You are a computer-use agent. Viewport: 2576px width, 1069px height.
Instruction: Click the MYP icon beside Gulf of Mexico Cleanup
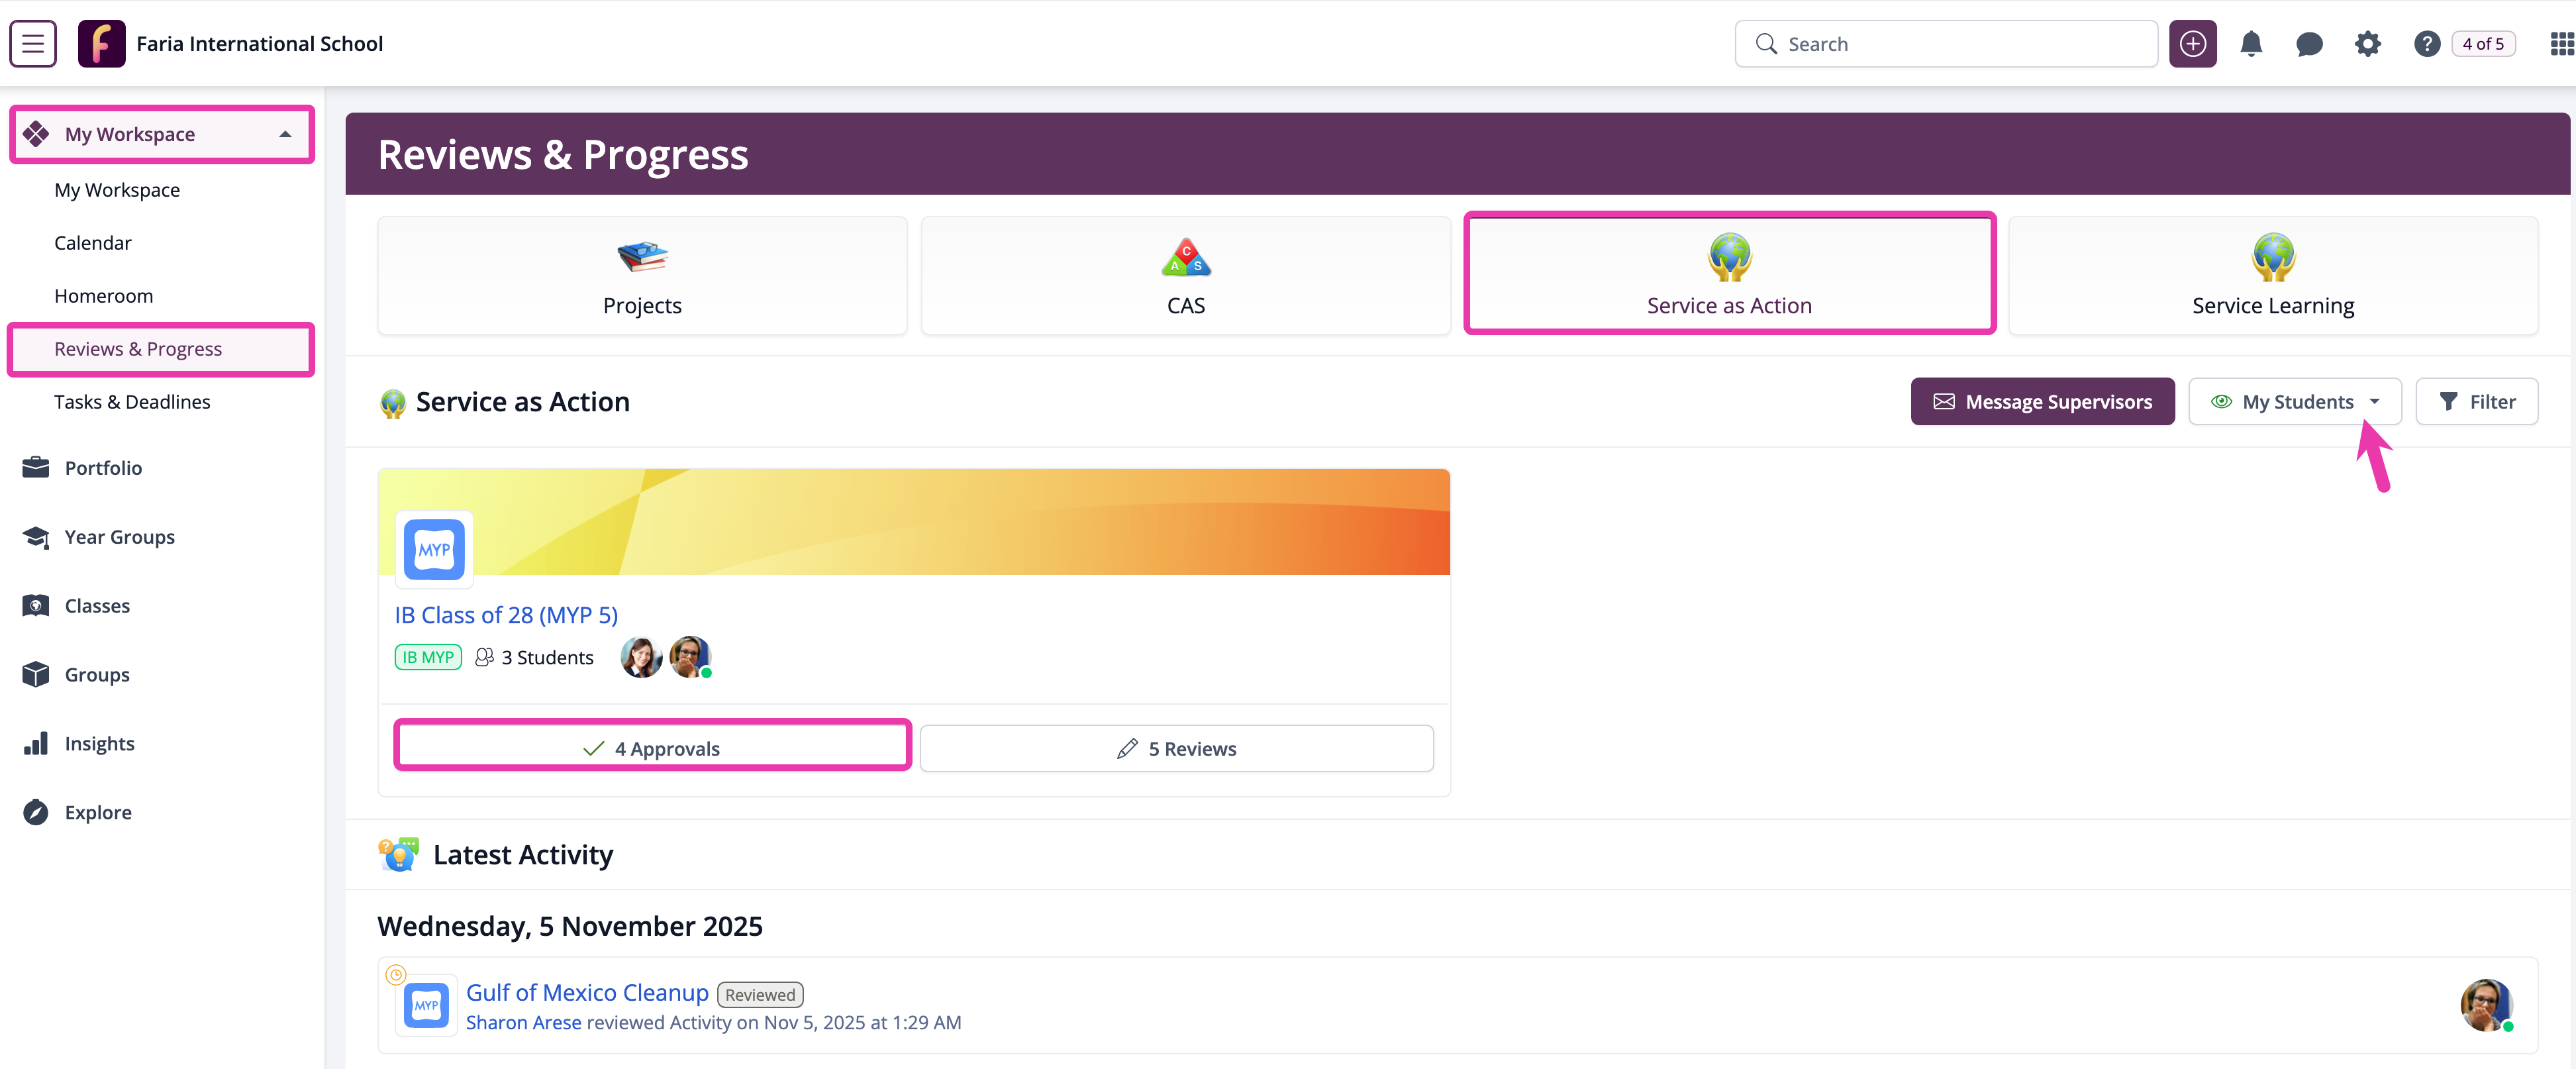click(x=427, y=1005)
